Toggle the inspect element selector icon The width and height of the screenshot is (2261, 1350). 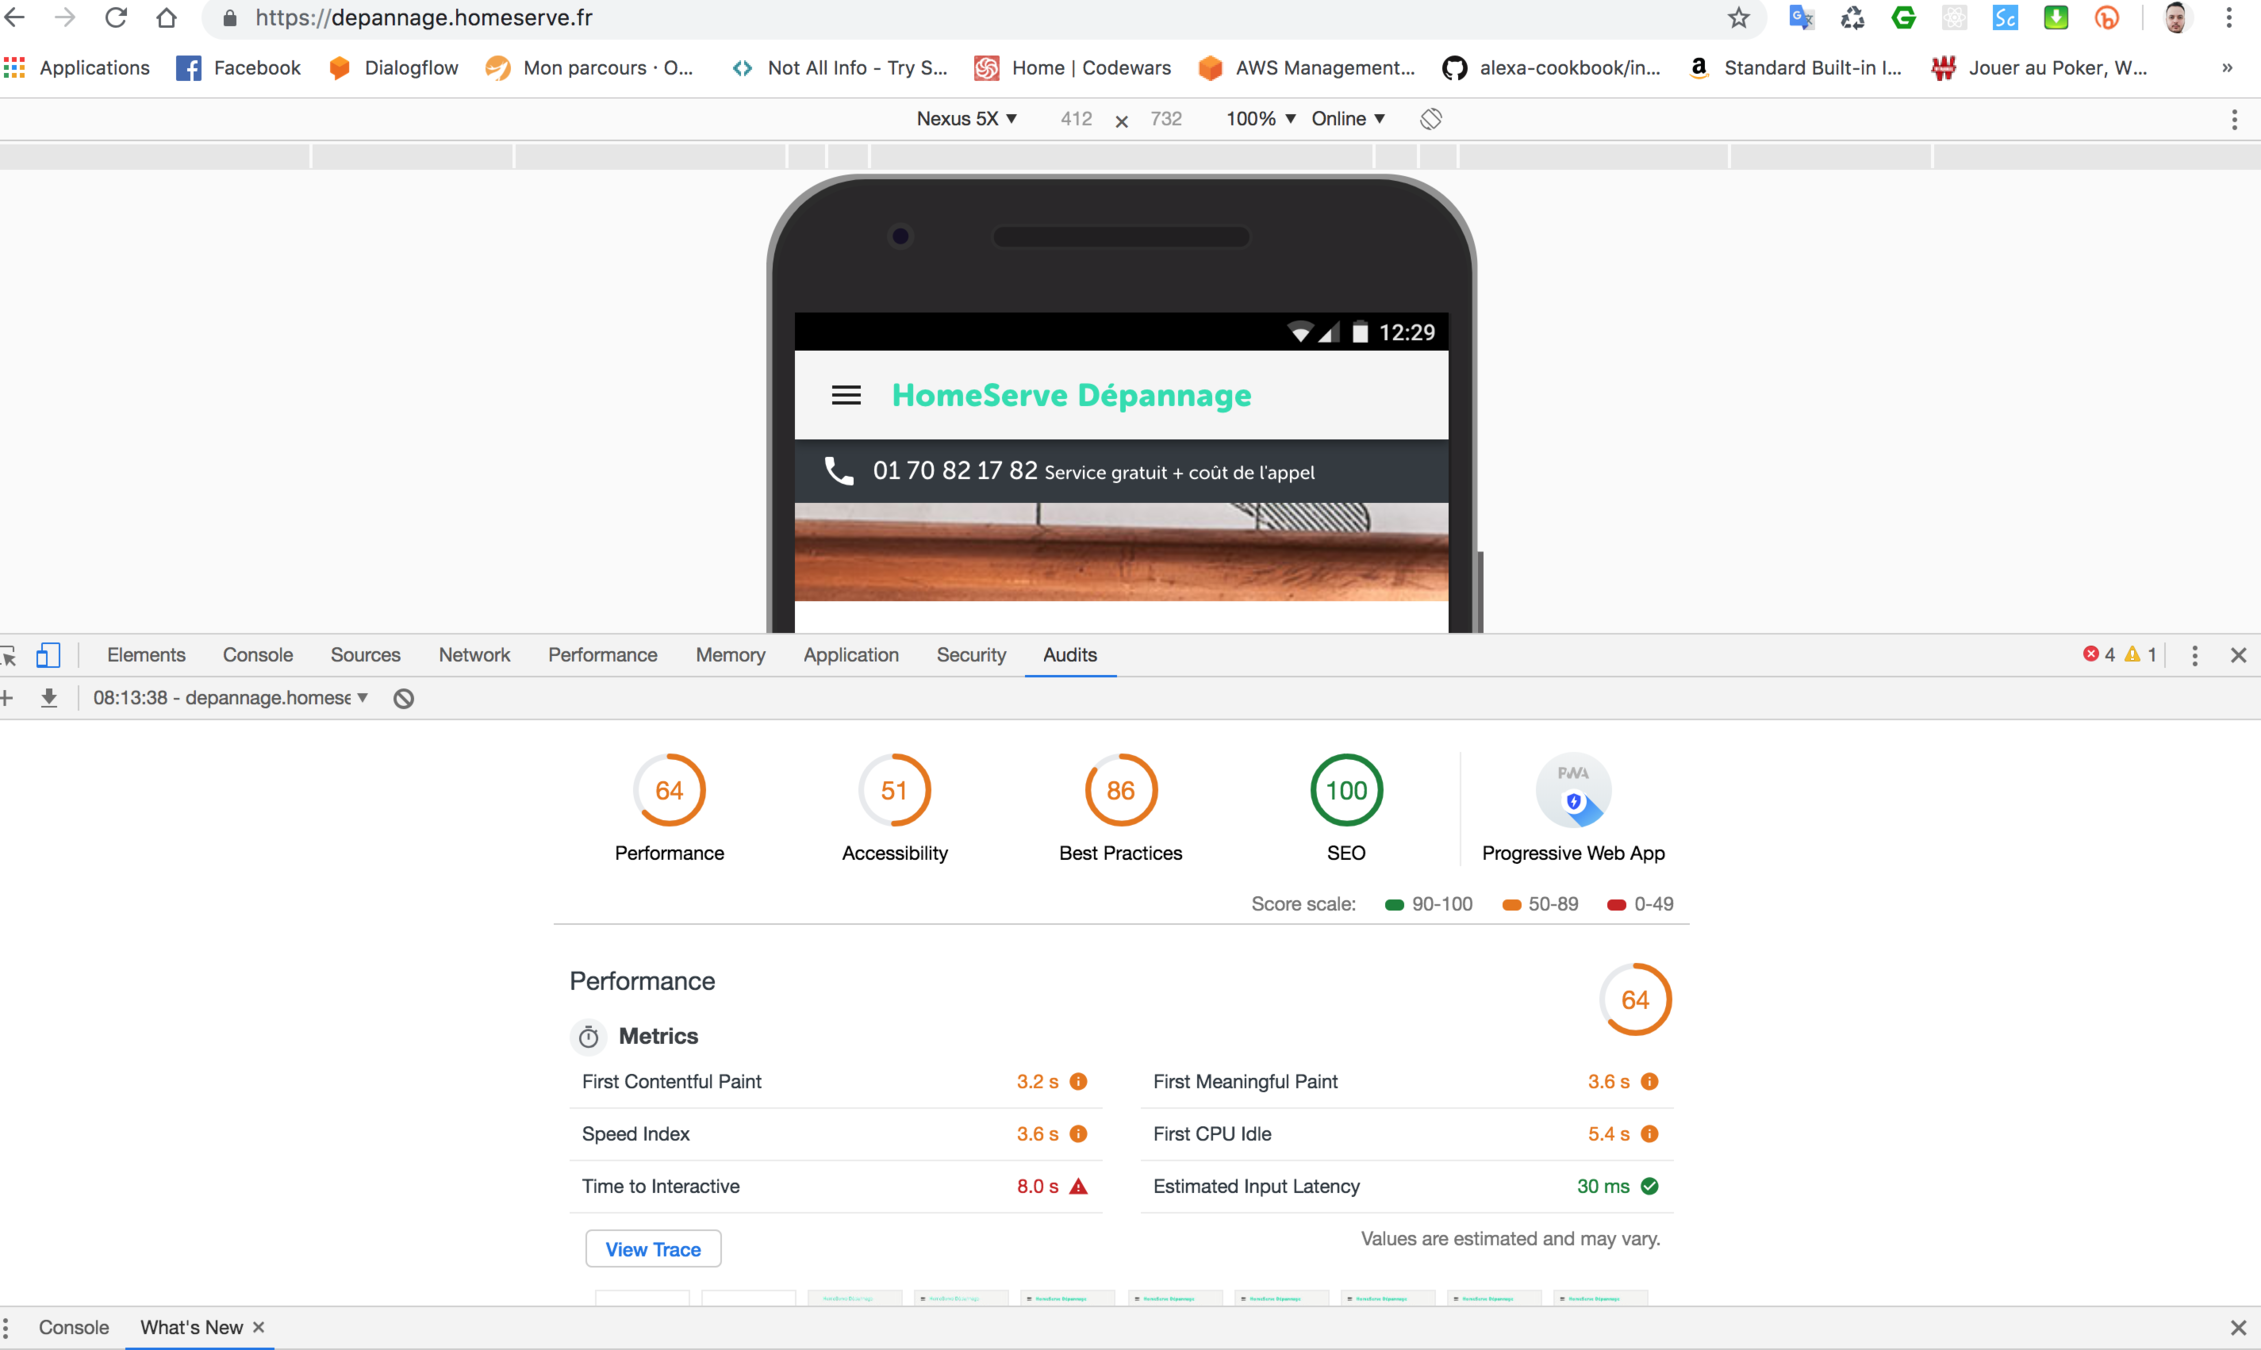[x=9, y=655]
